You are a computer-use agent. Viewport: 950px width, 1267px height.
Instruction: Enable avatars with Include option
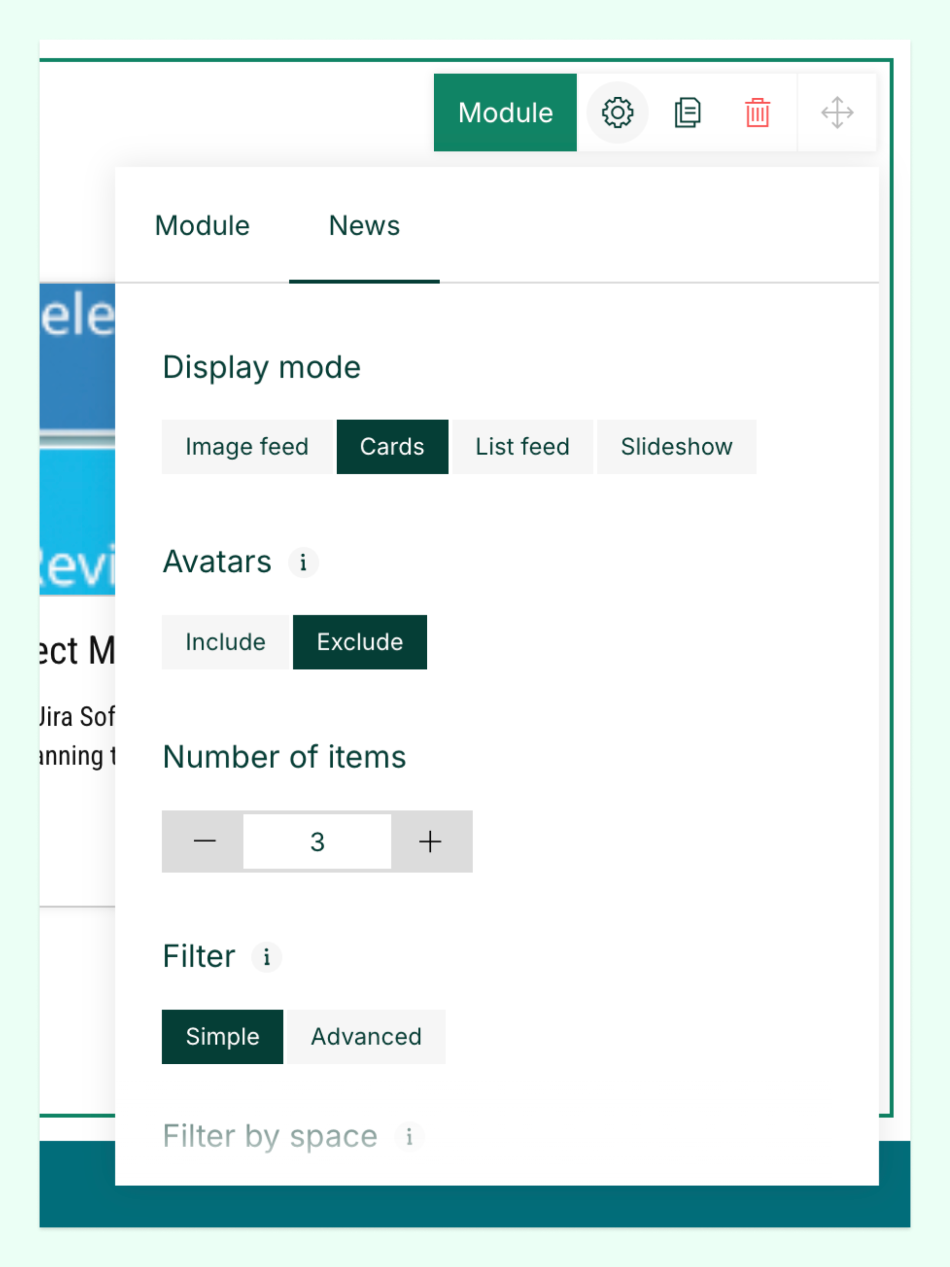pos(225,642)
